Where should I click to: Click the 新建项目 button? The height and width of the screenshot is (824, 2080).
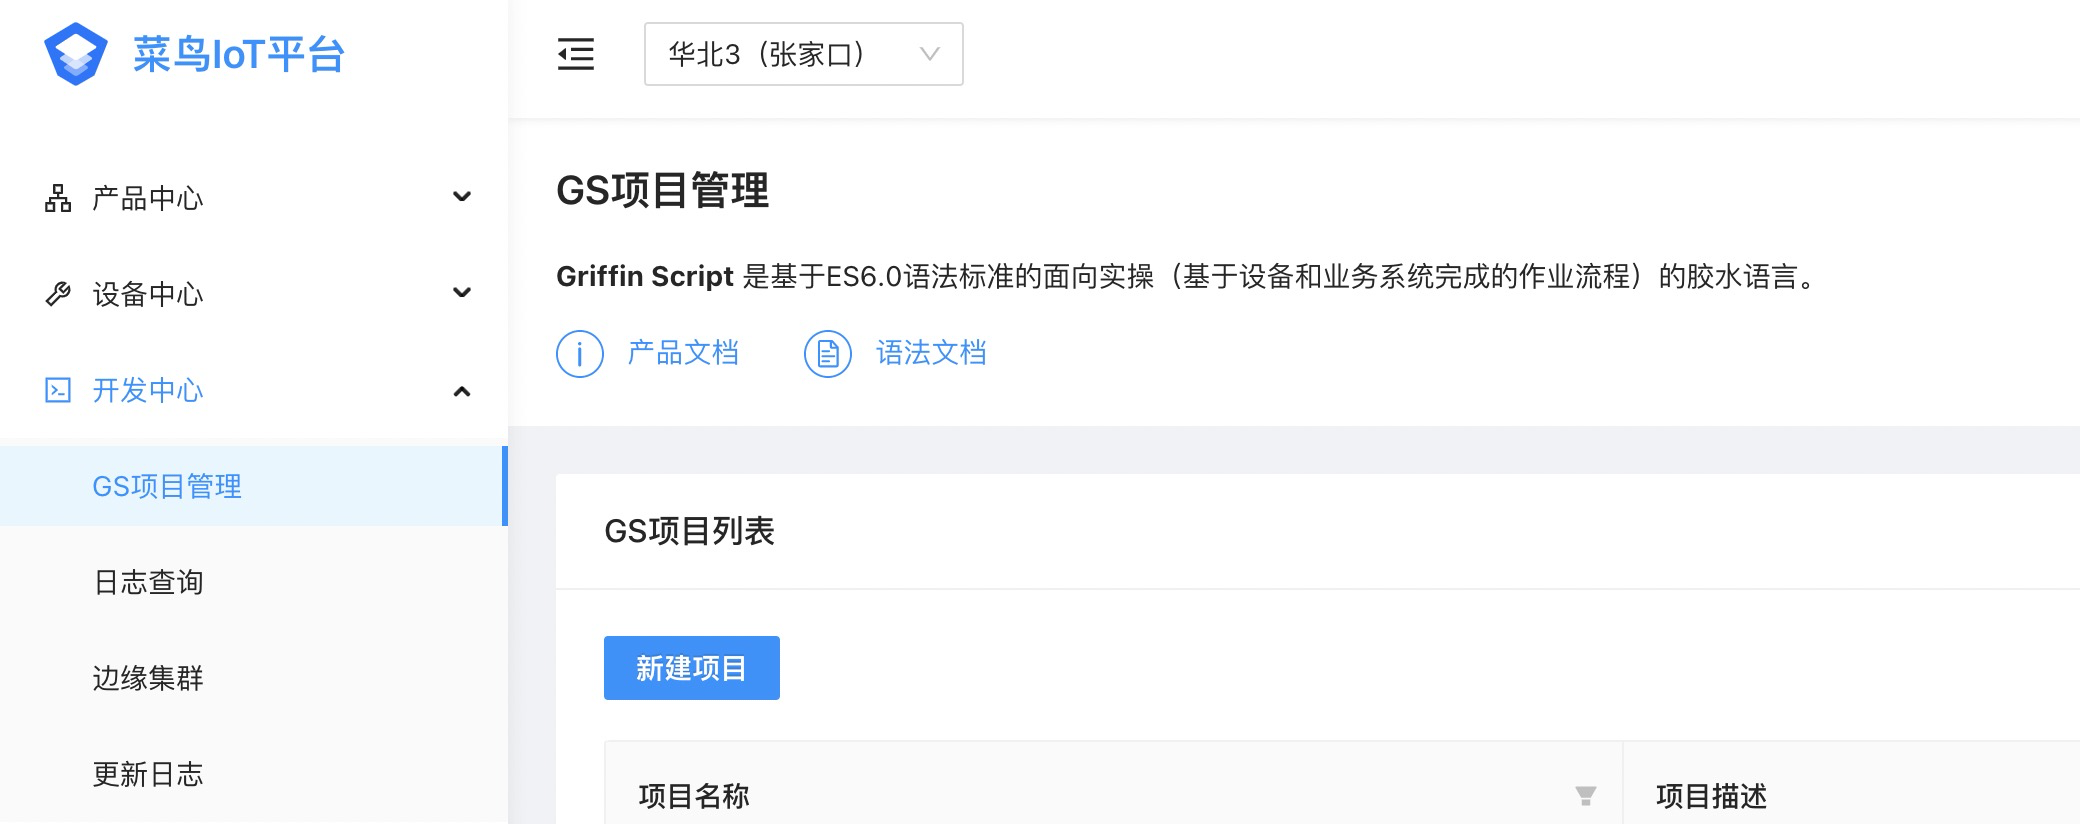point(692,668)
